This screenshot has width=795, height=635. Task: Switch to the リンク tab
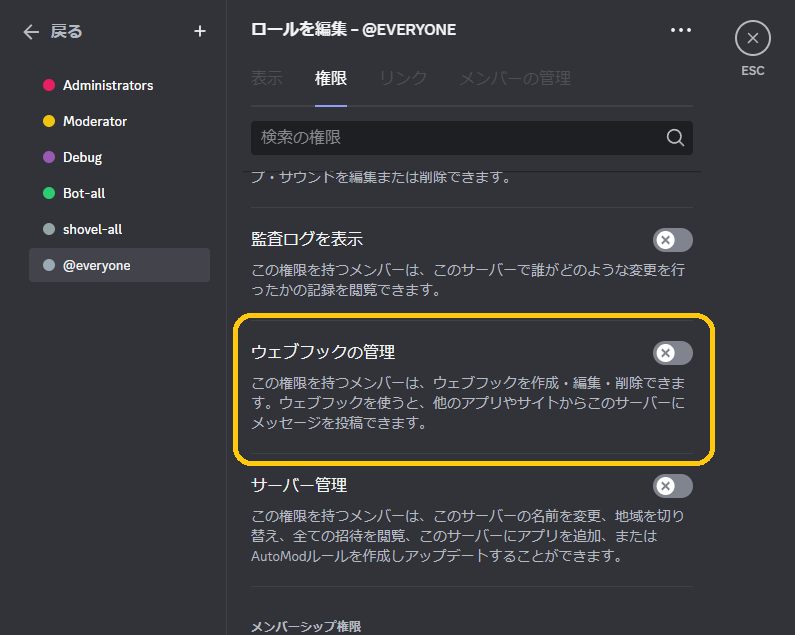click(x=403, y=78)
